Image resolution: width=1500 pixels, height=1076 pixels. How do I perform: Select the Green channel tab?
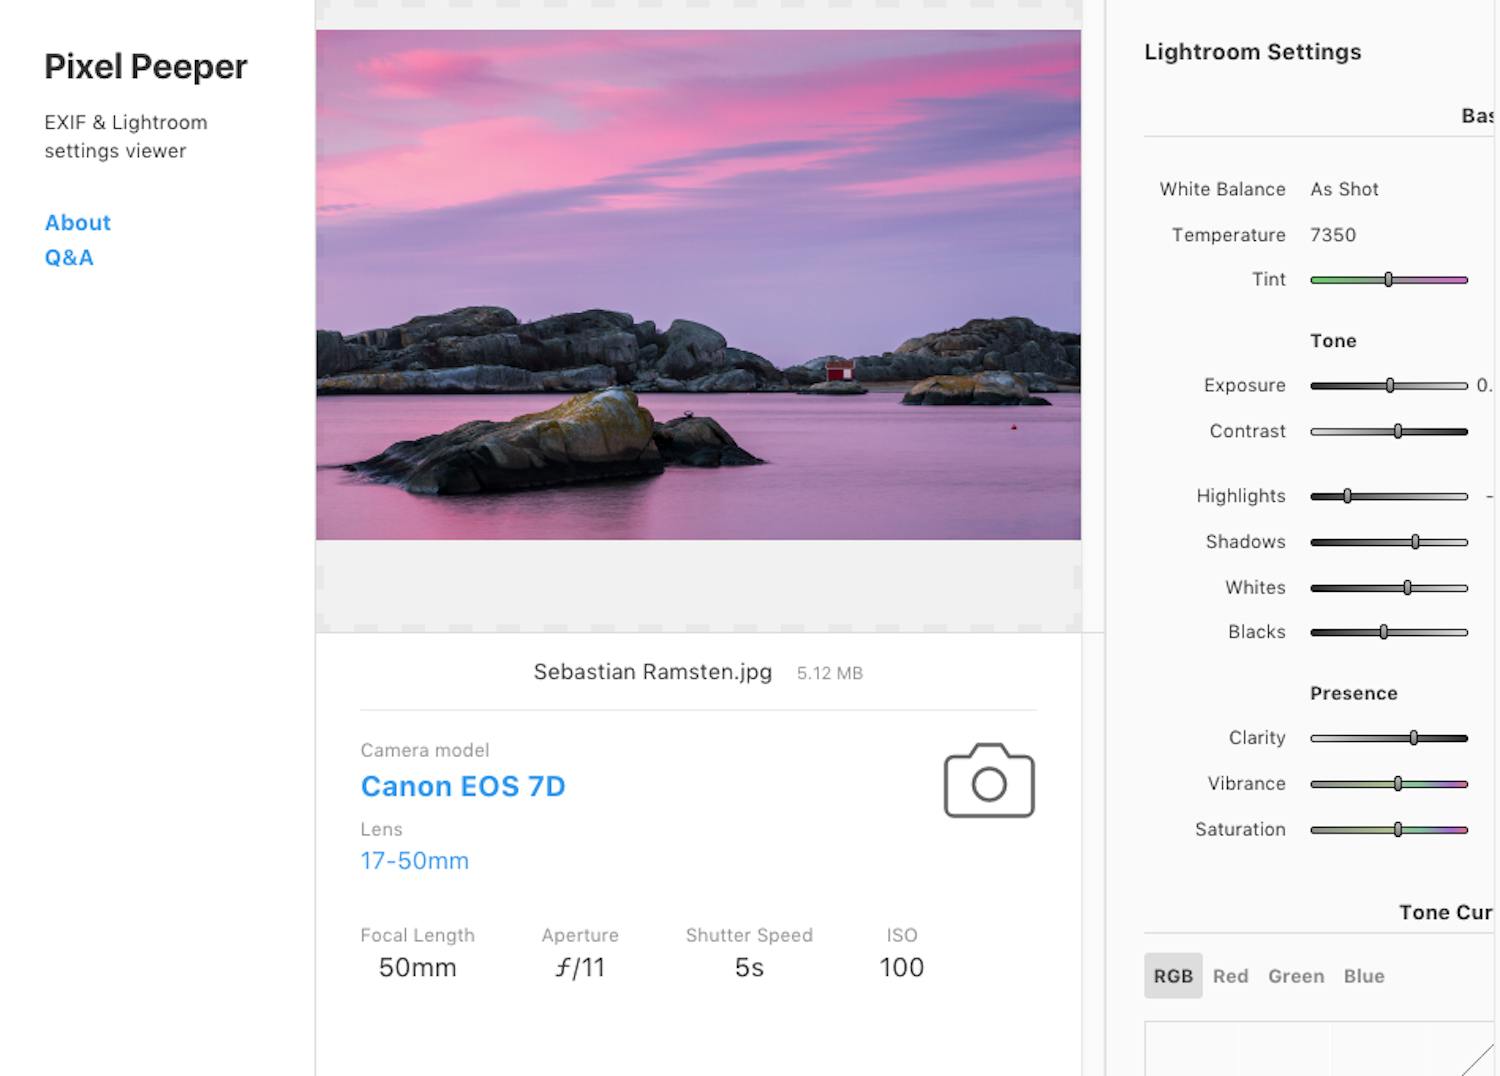tap(1296, 976)
